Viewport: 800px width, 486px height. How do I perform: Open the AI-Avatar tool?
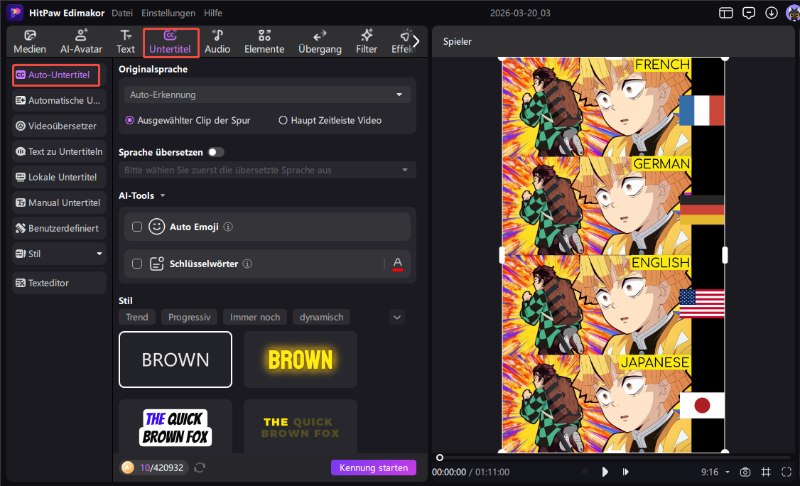(81, 41)
